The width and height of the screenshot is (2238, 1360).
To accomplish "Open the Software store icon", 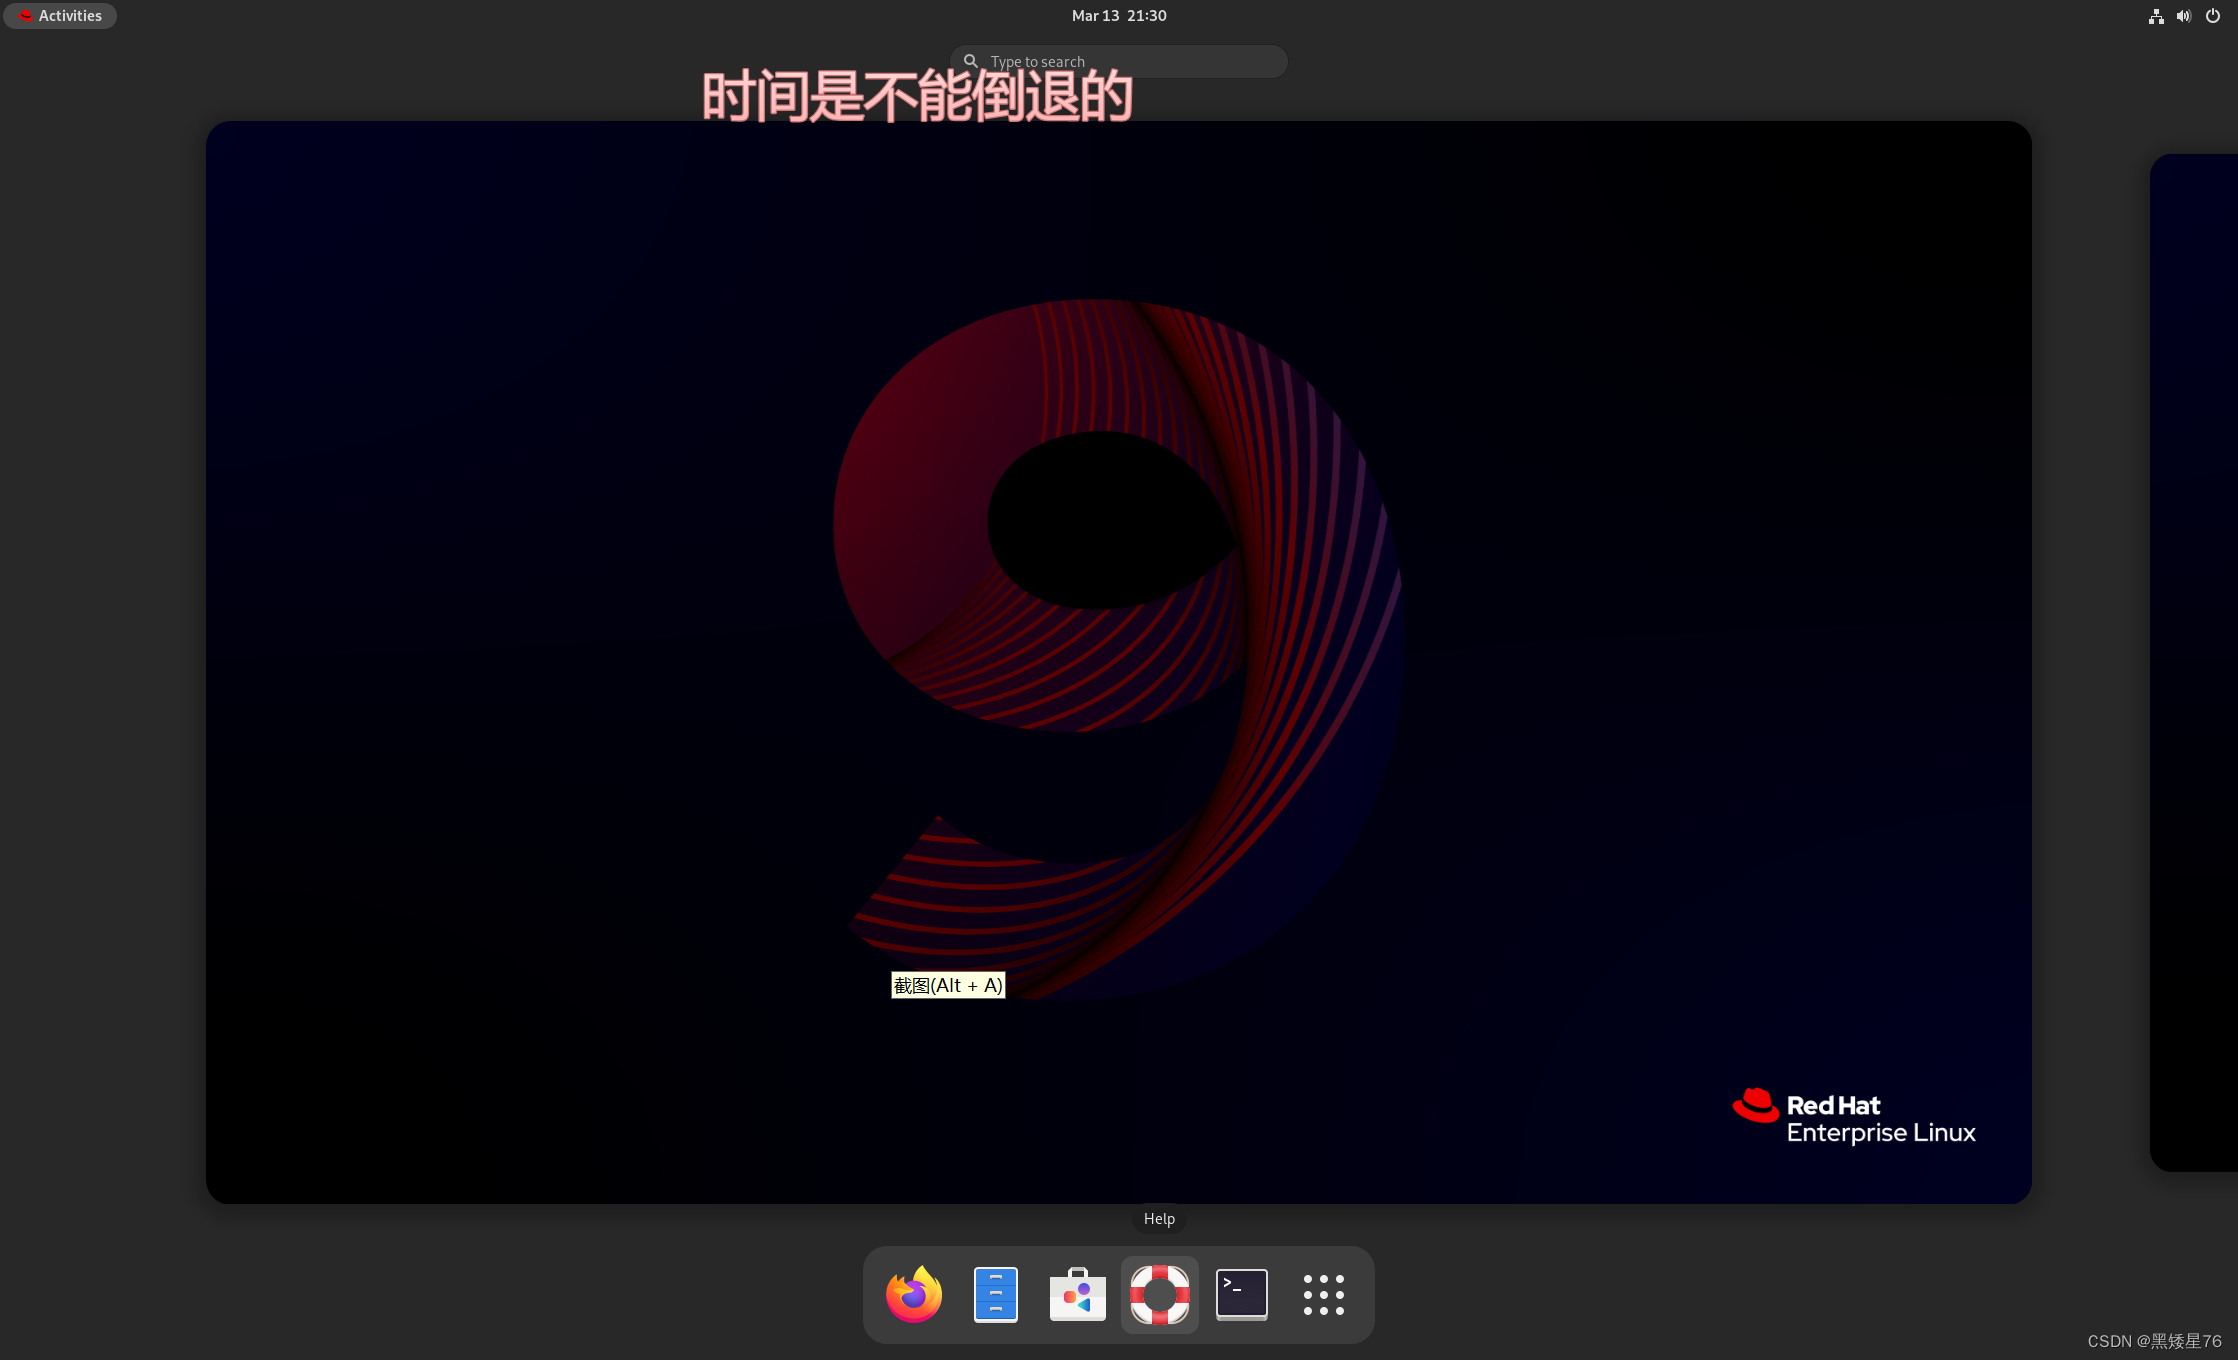I will coord(1077,1295).
